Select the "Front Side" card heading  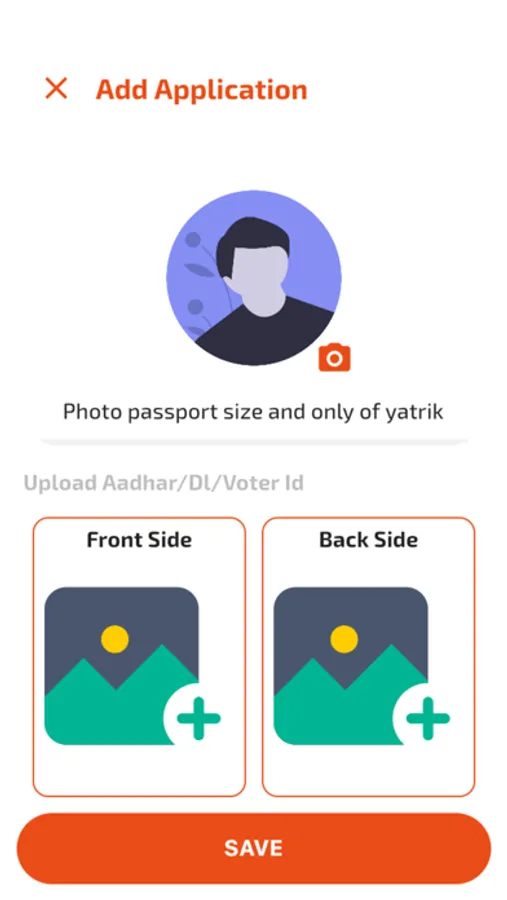click(x=139, y=540)
